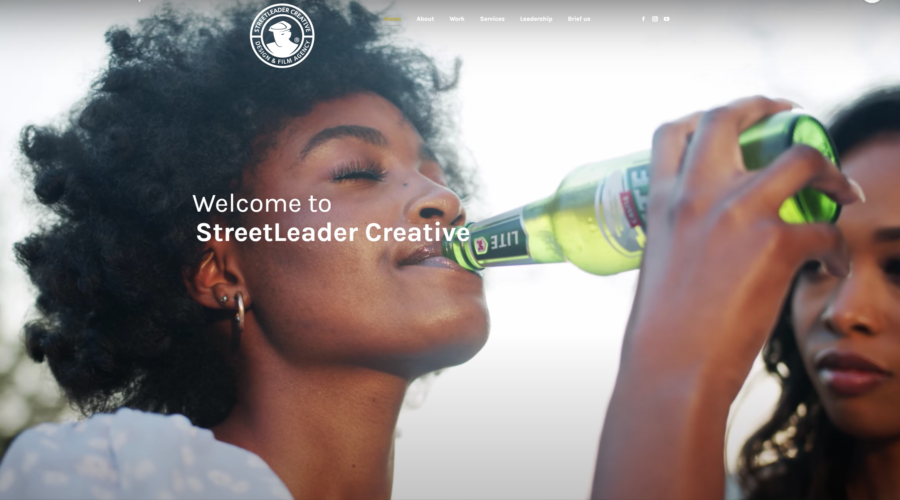Open the About page

[425, 19]
